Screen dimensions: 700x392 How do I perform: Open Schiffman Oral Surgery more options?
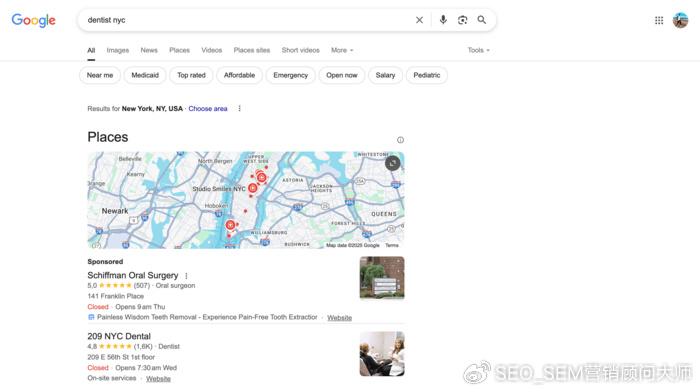pos(186,276)
